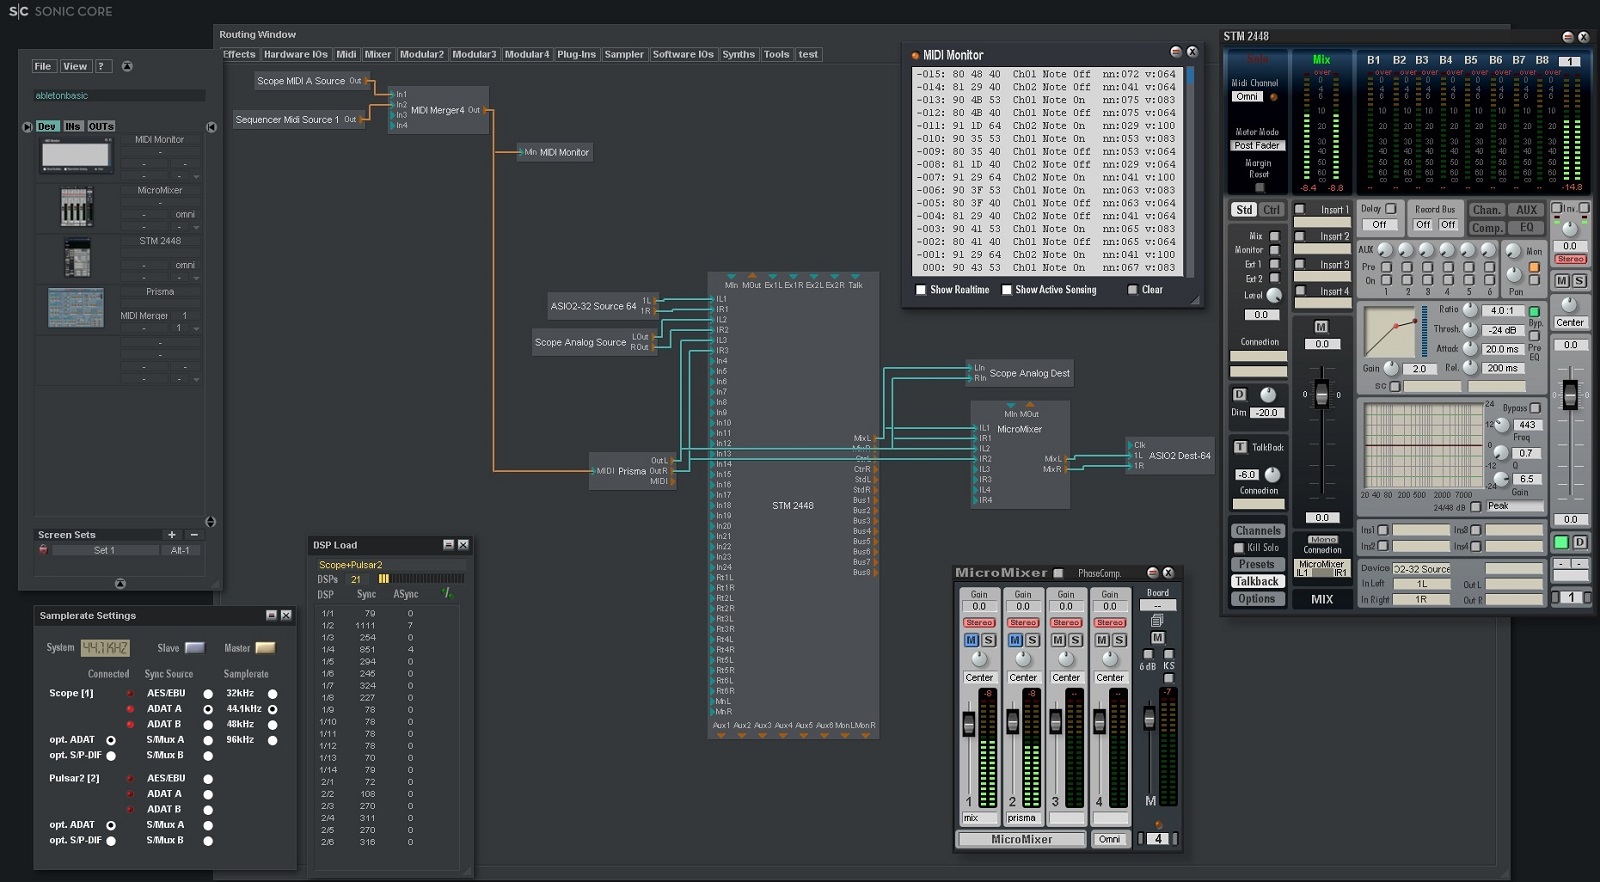1600x882 pixels.
Task: Click the Presets button in STM 2448
Action: [x=1258, y=565]
